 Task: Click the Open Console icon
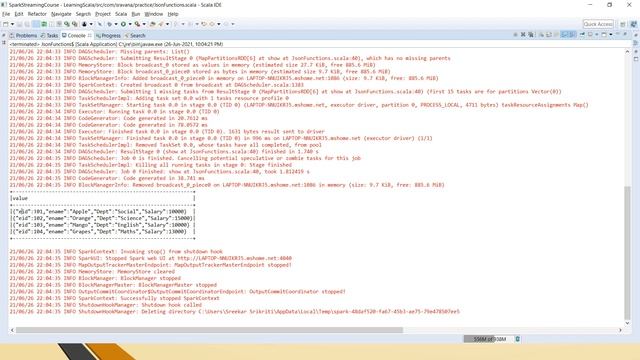point(604,35)
